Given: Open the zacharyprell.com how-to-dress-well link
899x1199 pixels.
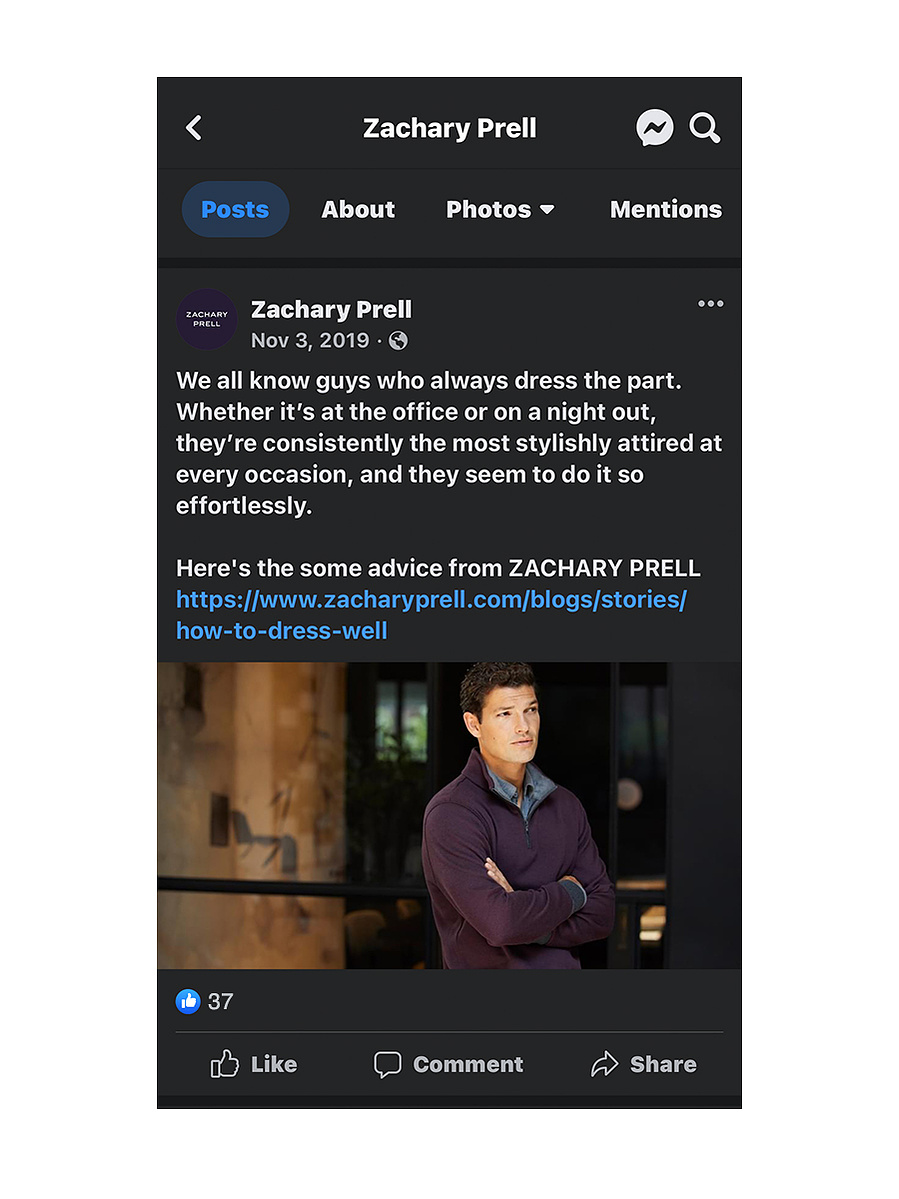Looking at the screenshot, I should point(431,615).
